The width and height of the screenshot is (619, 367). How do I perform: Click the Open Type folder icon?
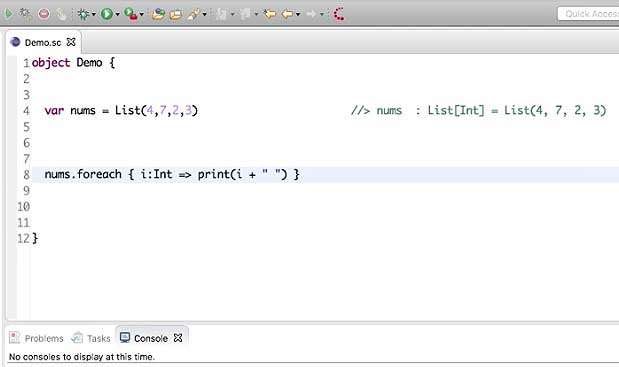[x=158, y=14]
